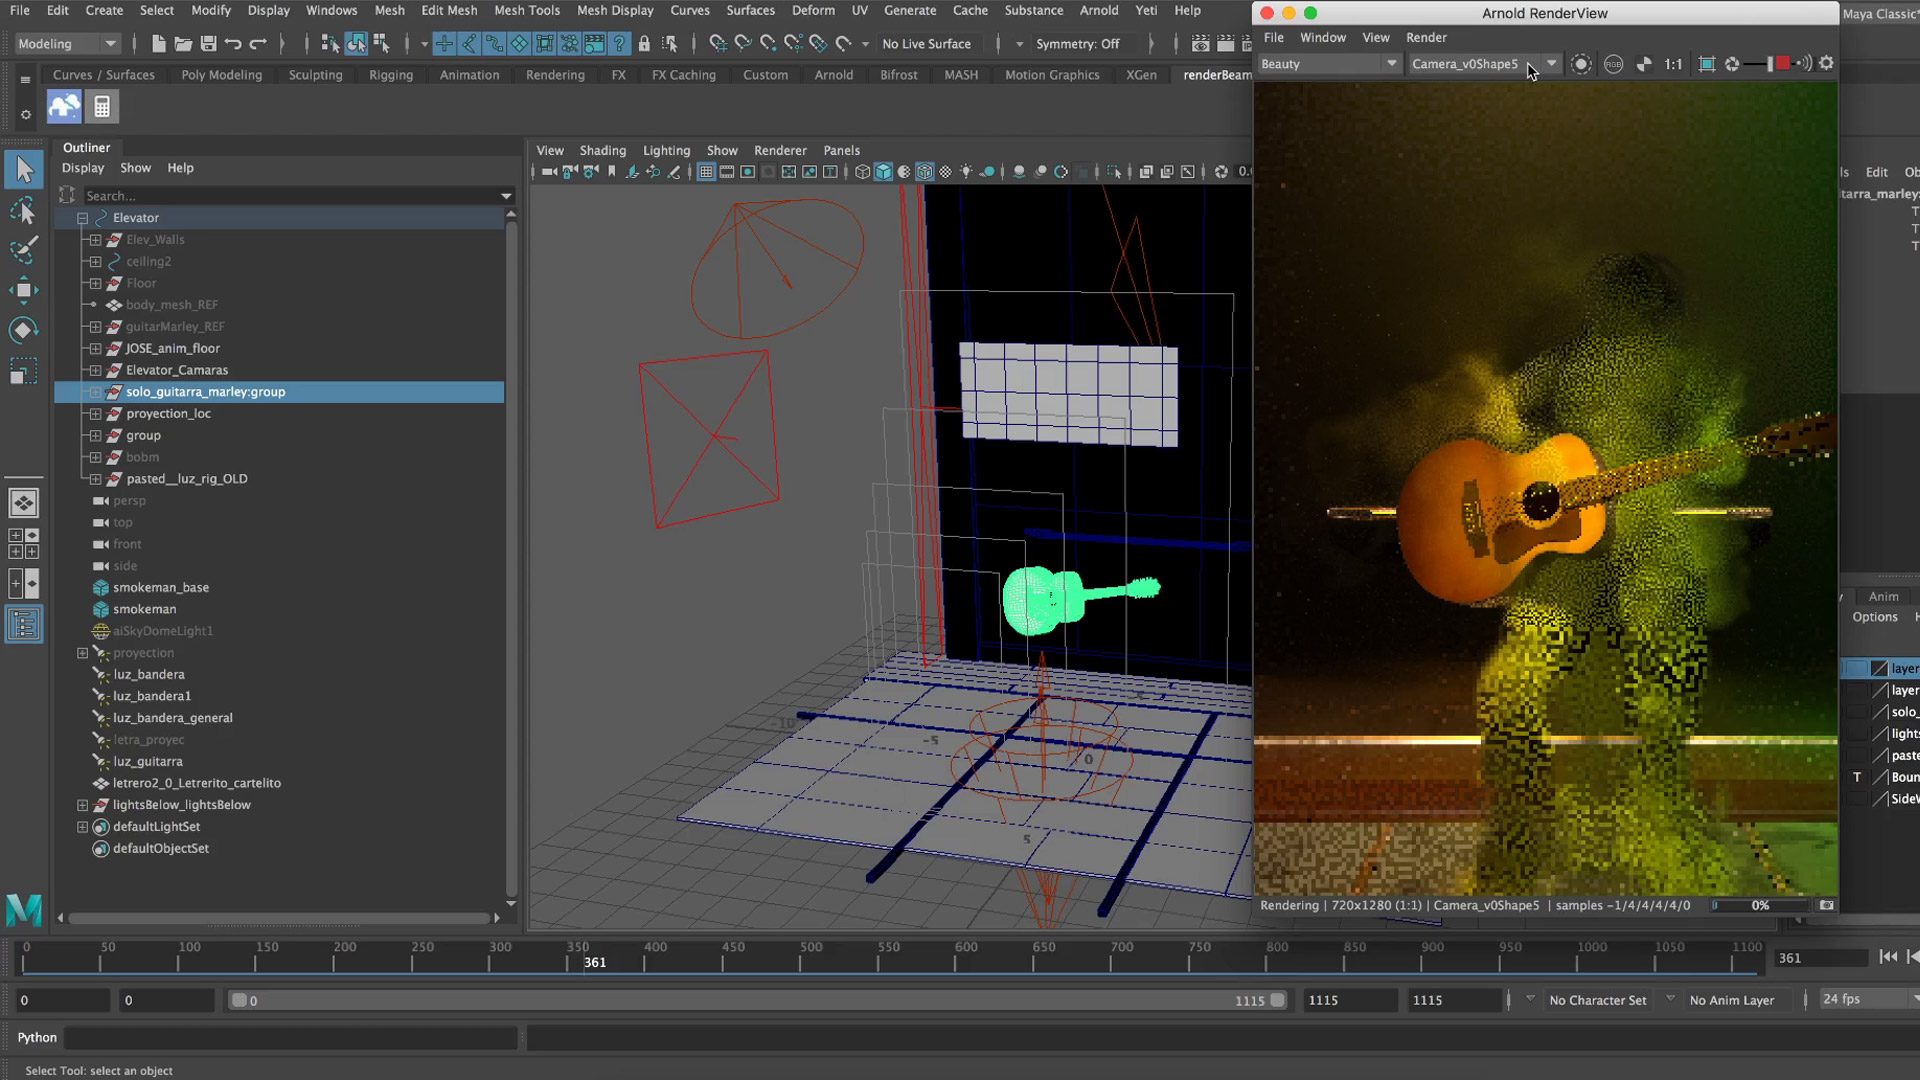The height and width of the screenshot is (1080, 1920).
Task: Select JOSE_anim_floor in the Outliner
Action: click(172, 348)
